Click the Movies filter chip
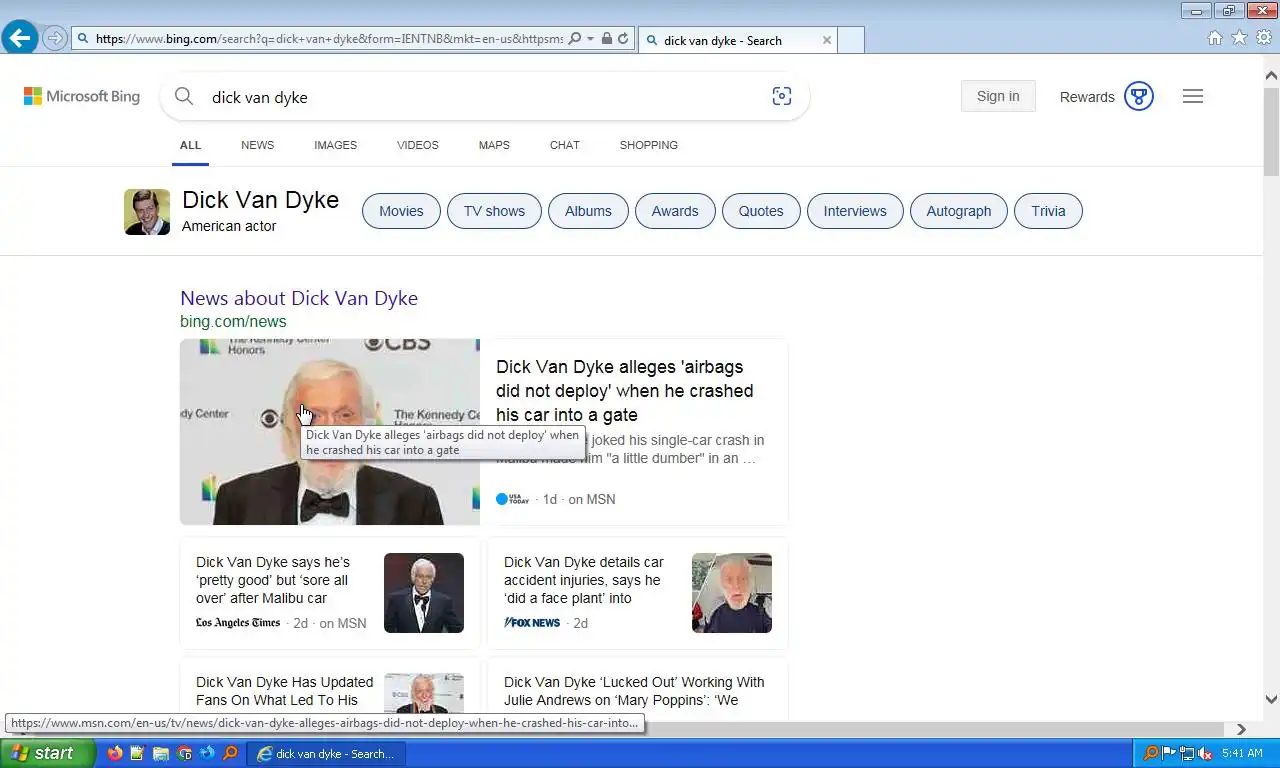Screen dimensions: 1280x768 click(401, 211)
